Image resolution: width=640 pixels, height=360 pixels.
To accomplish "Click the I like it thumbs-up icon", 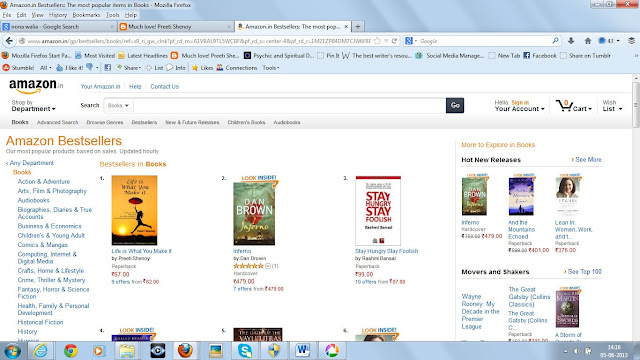I will (x=60, y=68).
